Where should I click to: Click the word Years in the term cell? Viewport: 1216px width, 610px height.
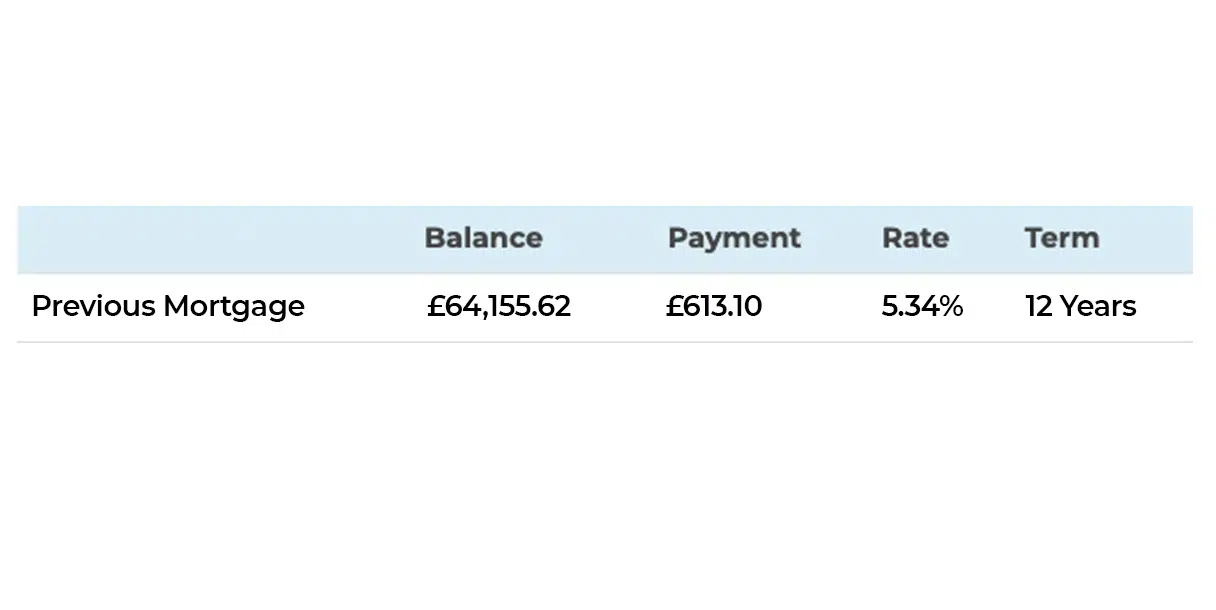(x=1100, y=306)
